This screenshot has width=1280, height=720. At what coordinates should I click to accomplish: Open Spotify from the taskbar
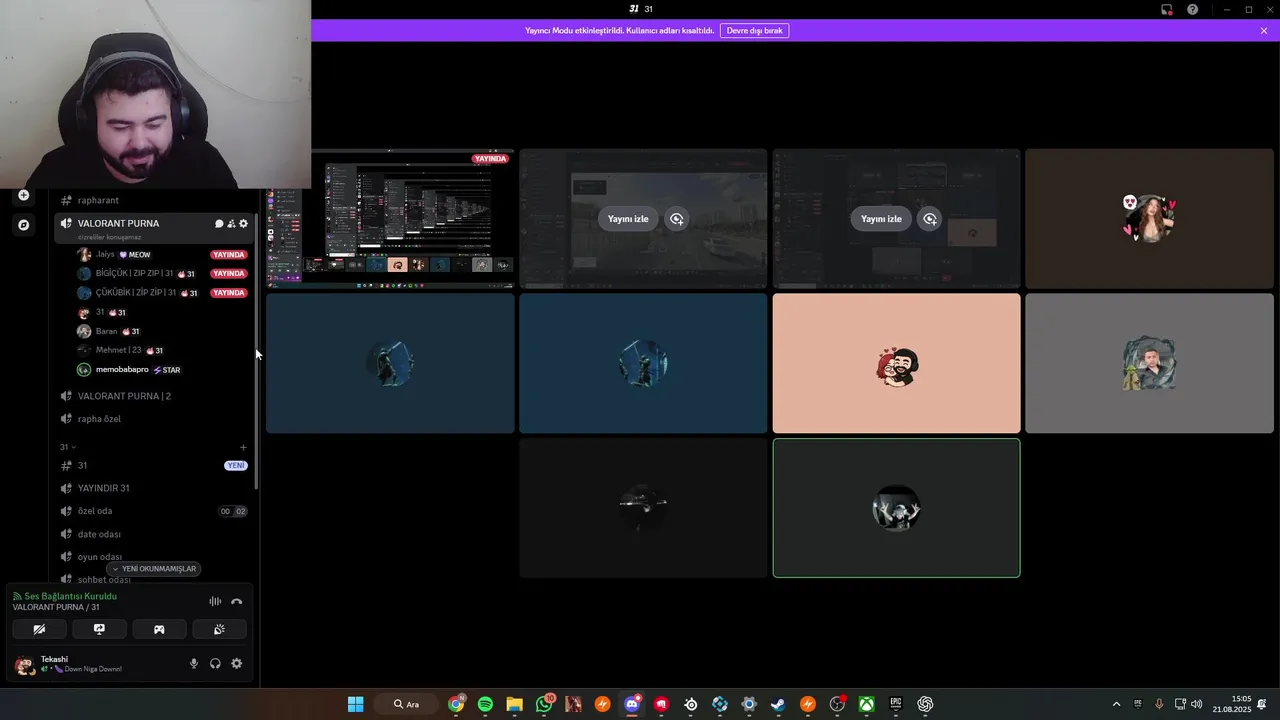[485, 704]
